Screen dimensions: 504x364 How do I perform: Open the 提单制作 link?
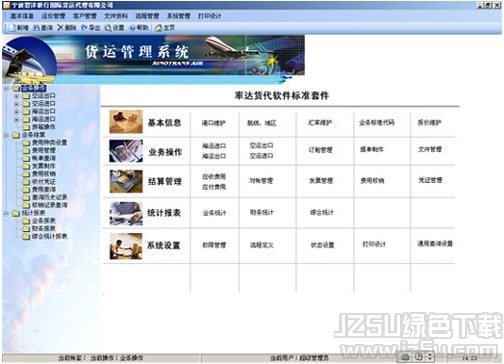tap(372, 149)
